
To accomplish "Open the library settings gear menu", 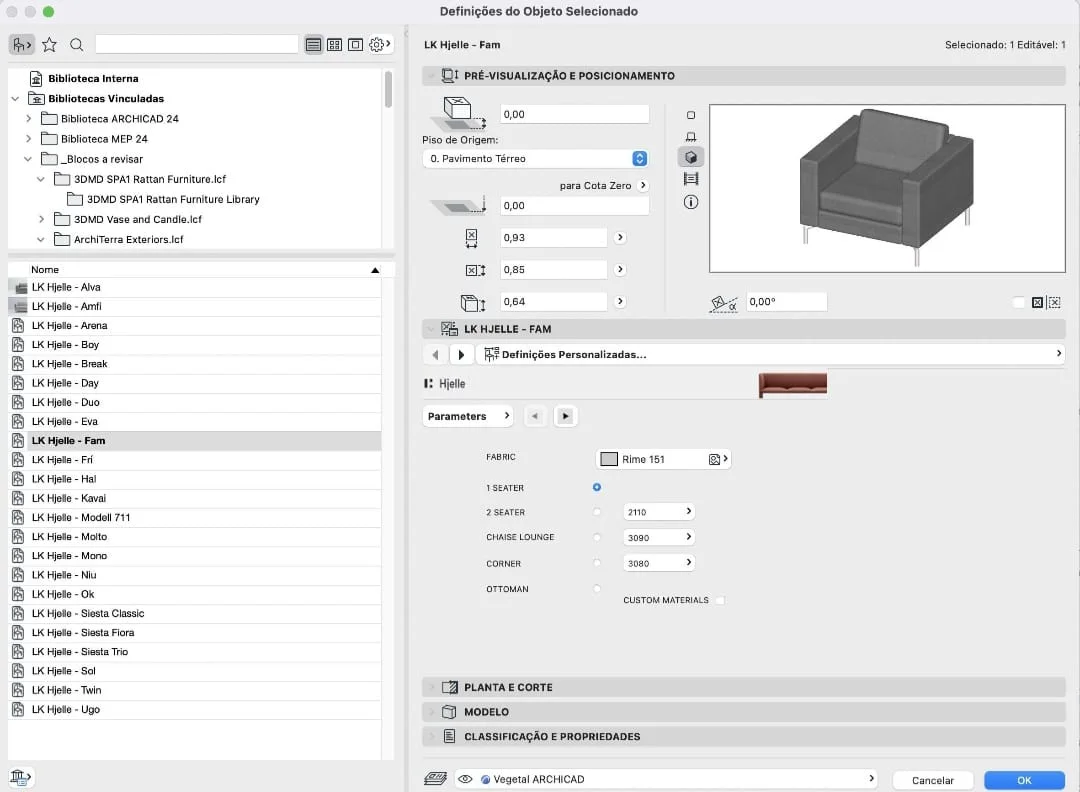I will tap(380, 45).
